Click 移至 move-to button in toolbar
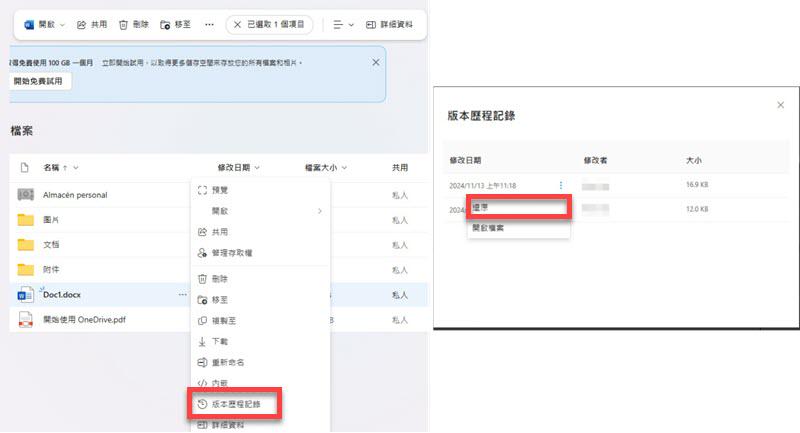Screen dimensions: 800x433 tap(175, 23)
